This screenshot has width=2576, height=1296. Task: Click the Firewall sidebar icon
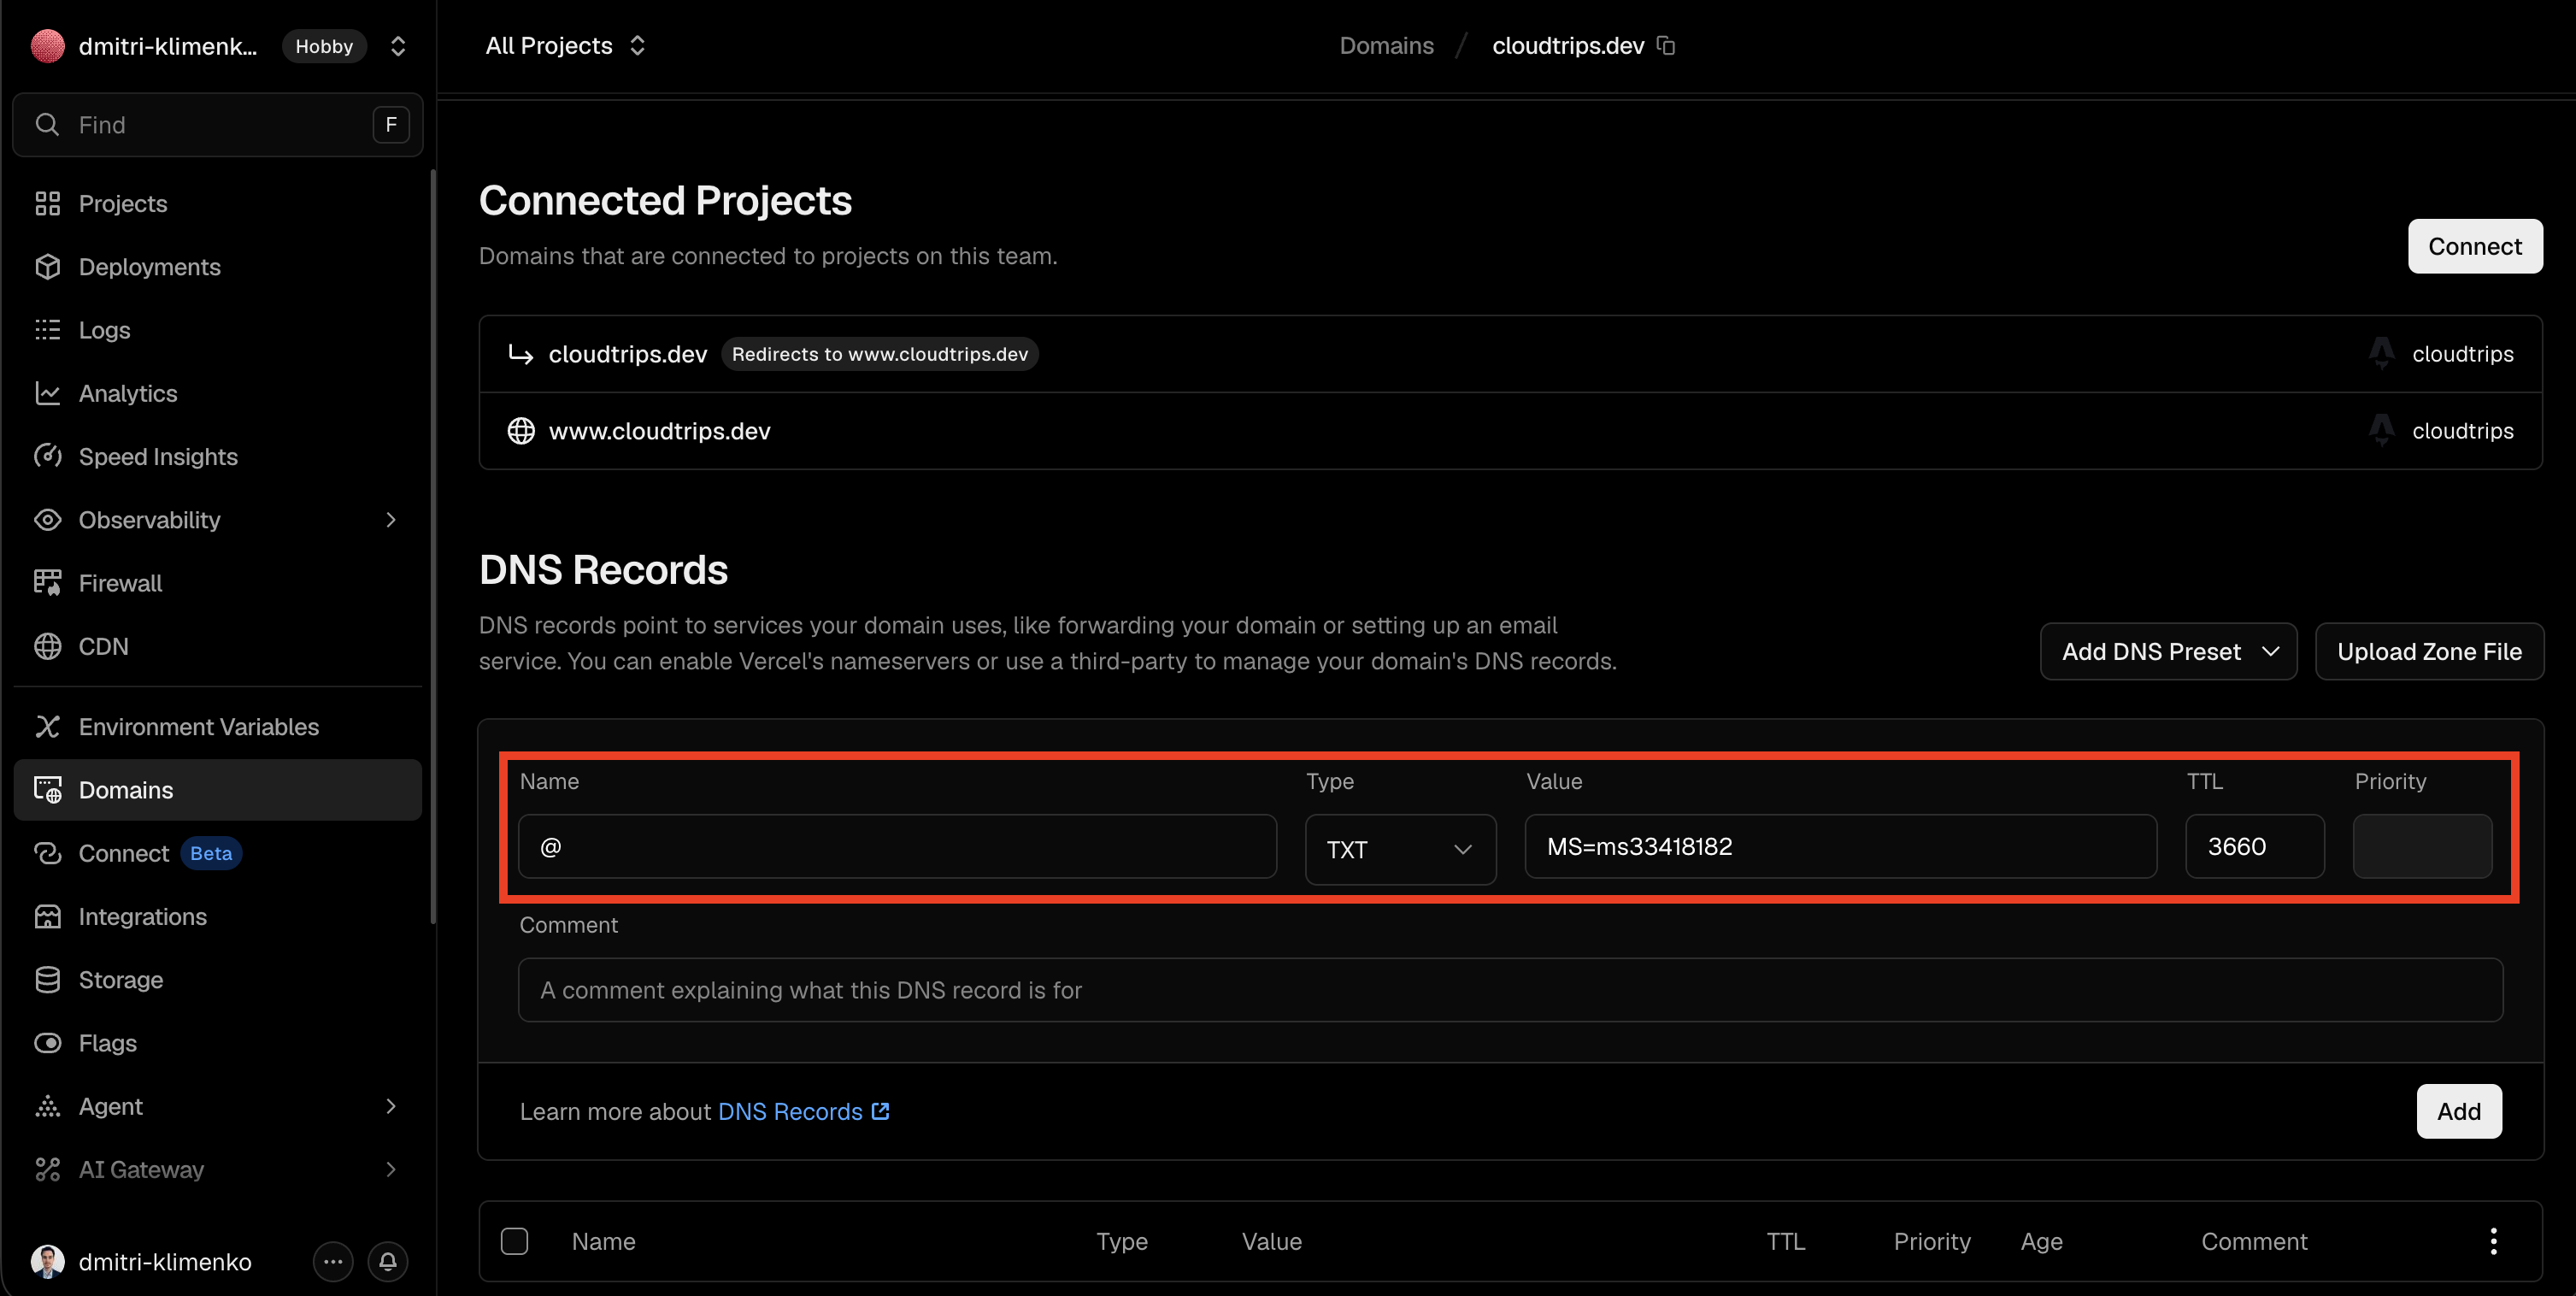coord(47,583)
